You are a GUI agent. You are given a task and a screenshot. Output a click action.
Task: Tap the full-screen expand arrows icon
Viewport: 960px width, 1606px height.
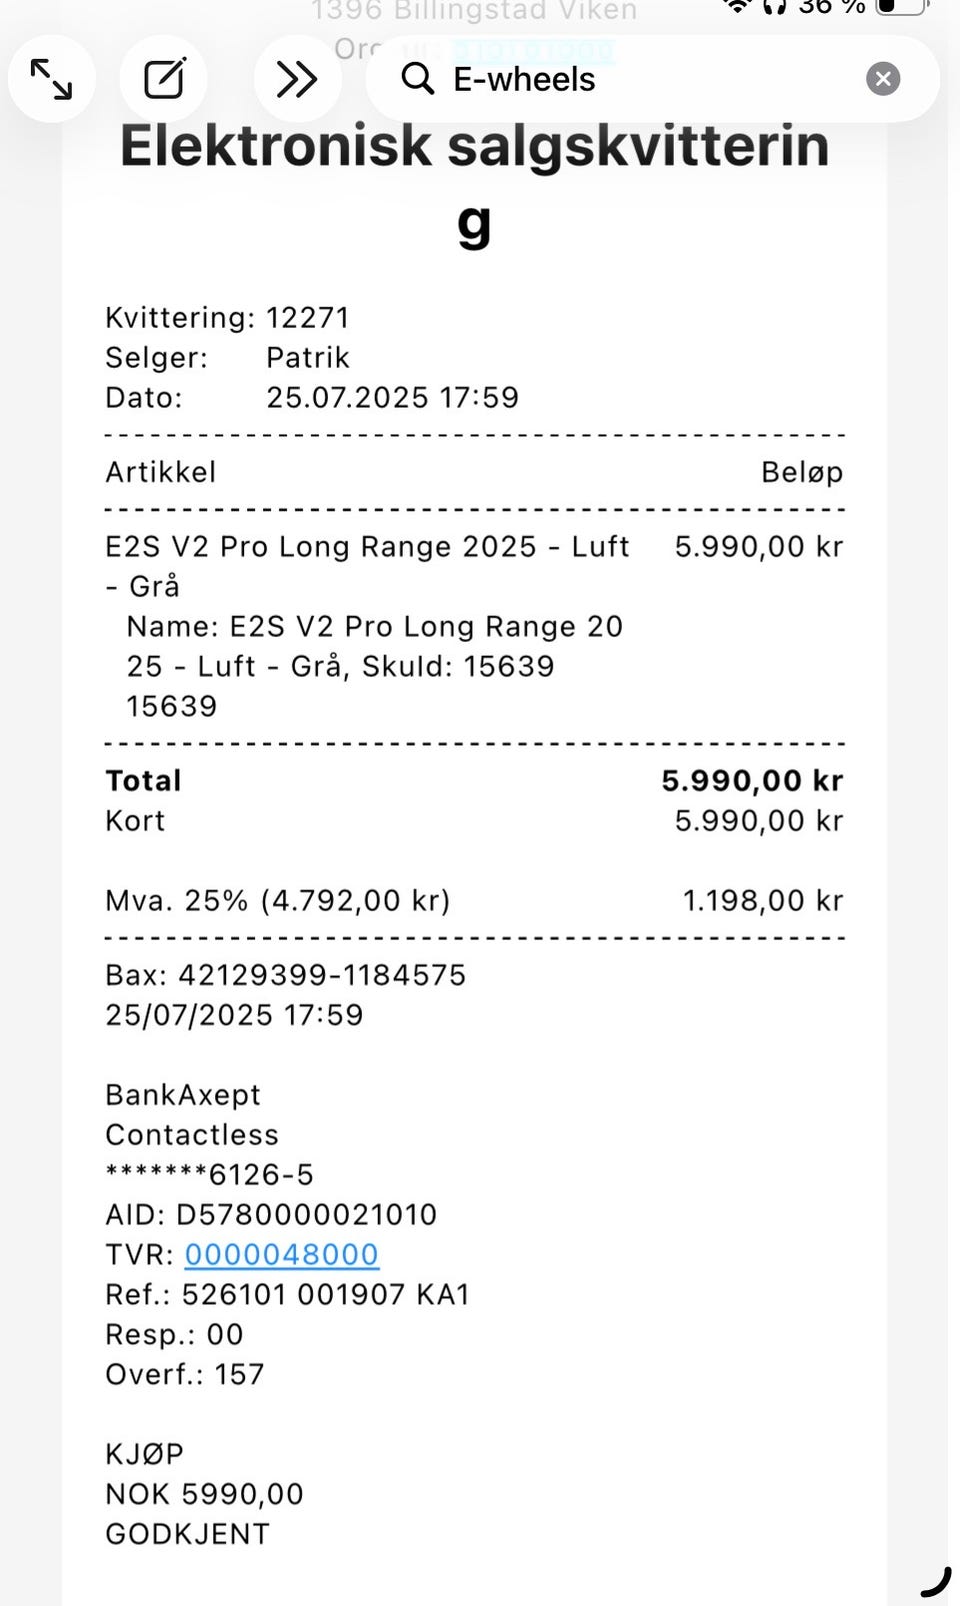tap(51, 79)
